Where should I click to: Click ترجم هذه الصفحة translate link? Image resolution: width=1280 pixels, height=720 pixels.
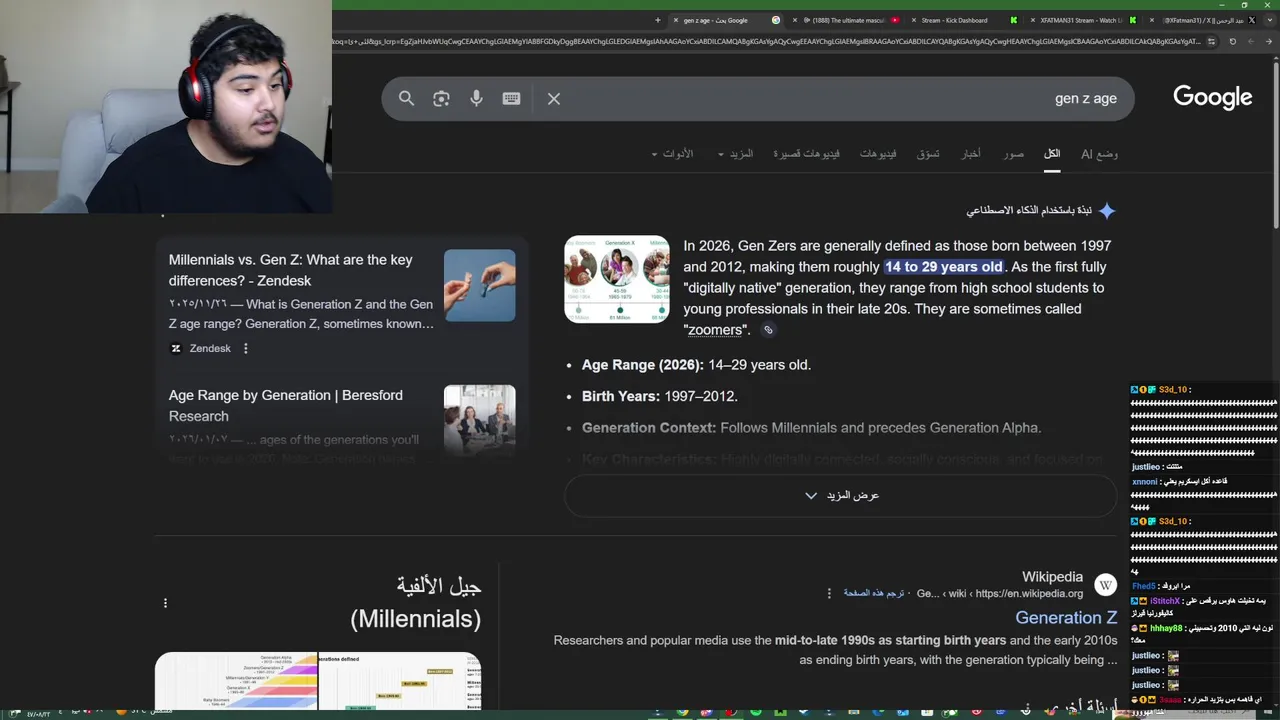tap(873, 593)
